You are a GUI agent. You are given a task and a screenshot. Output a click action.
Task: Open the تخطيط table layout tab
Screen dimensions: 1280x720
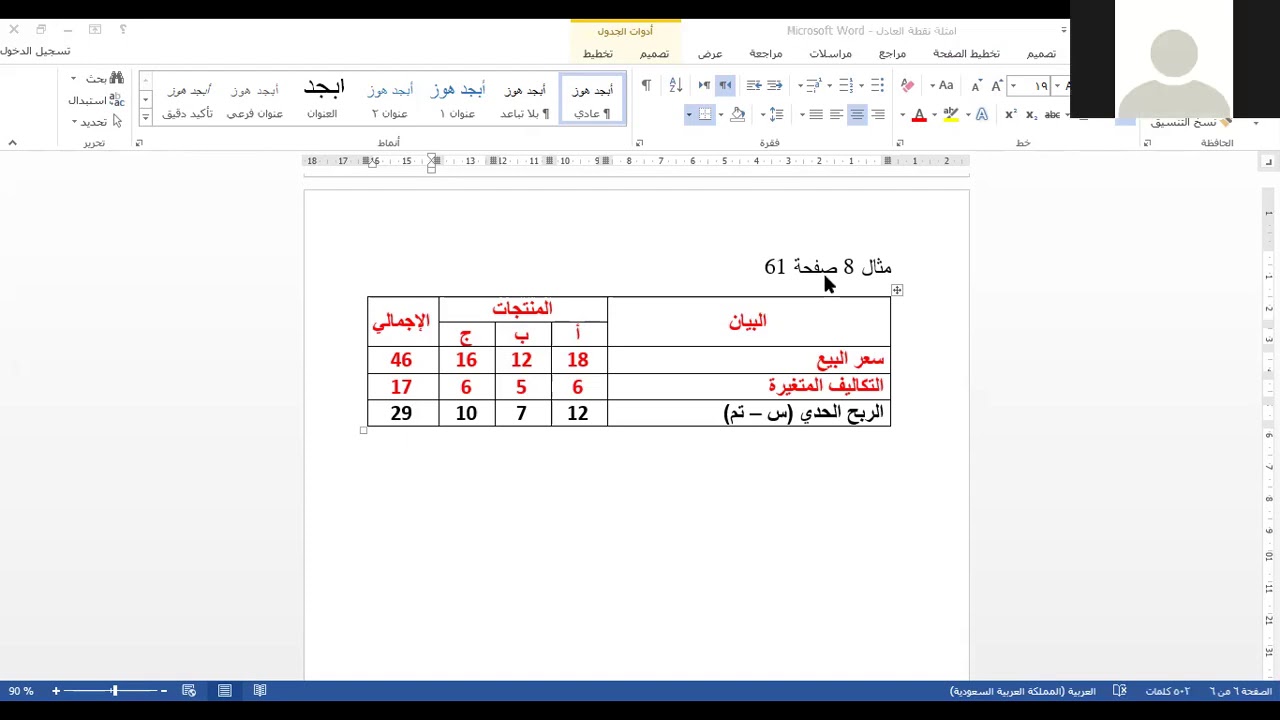[x=598, y=54]
